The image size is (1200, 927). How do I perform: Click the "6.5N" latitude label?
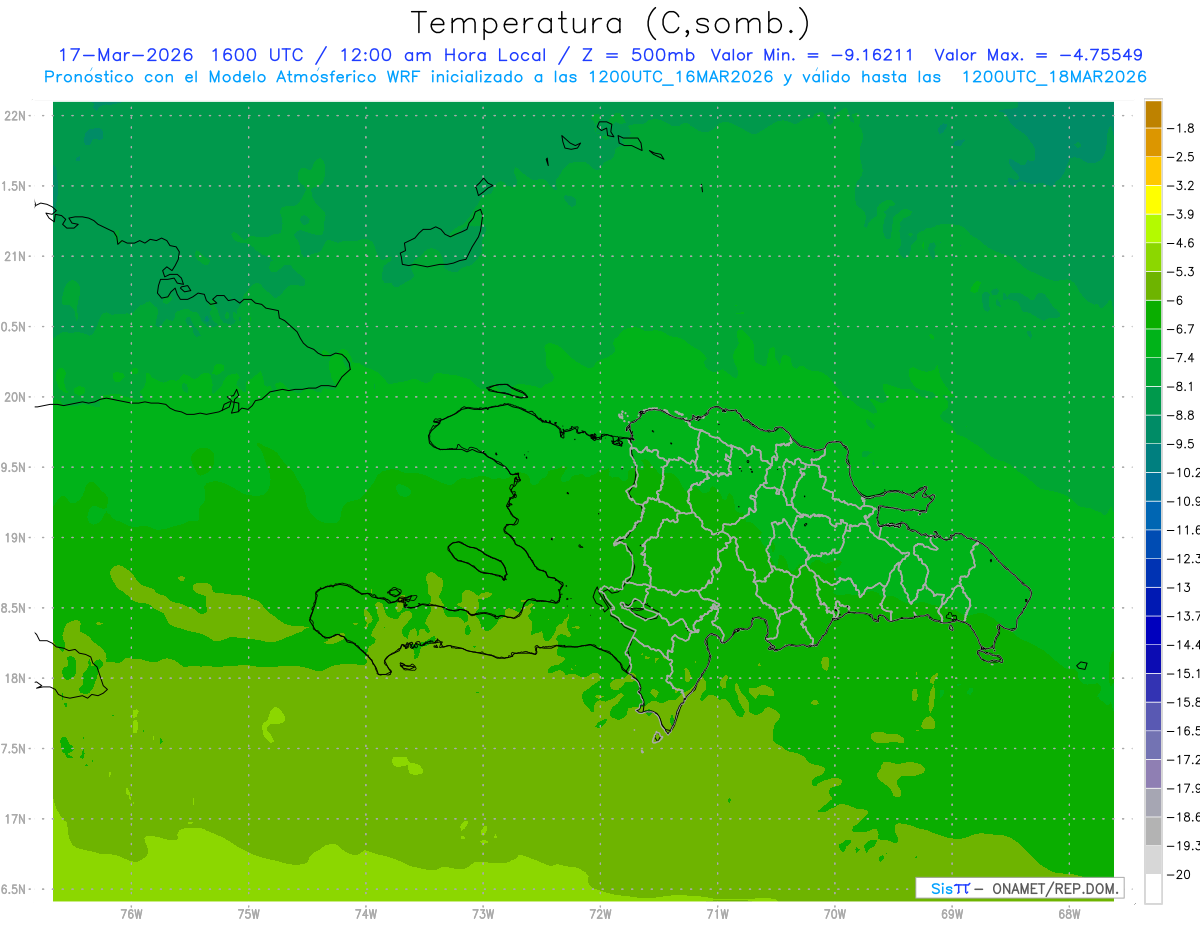click(x=14, y=889)
